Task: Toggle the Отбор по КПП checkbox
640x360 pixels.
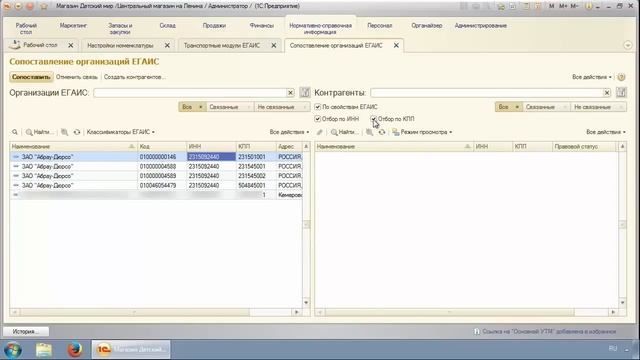Action: pyautogui.click(x=373, y=119)
